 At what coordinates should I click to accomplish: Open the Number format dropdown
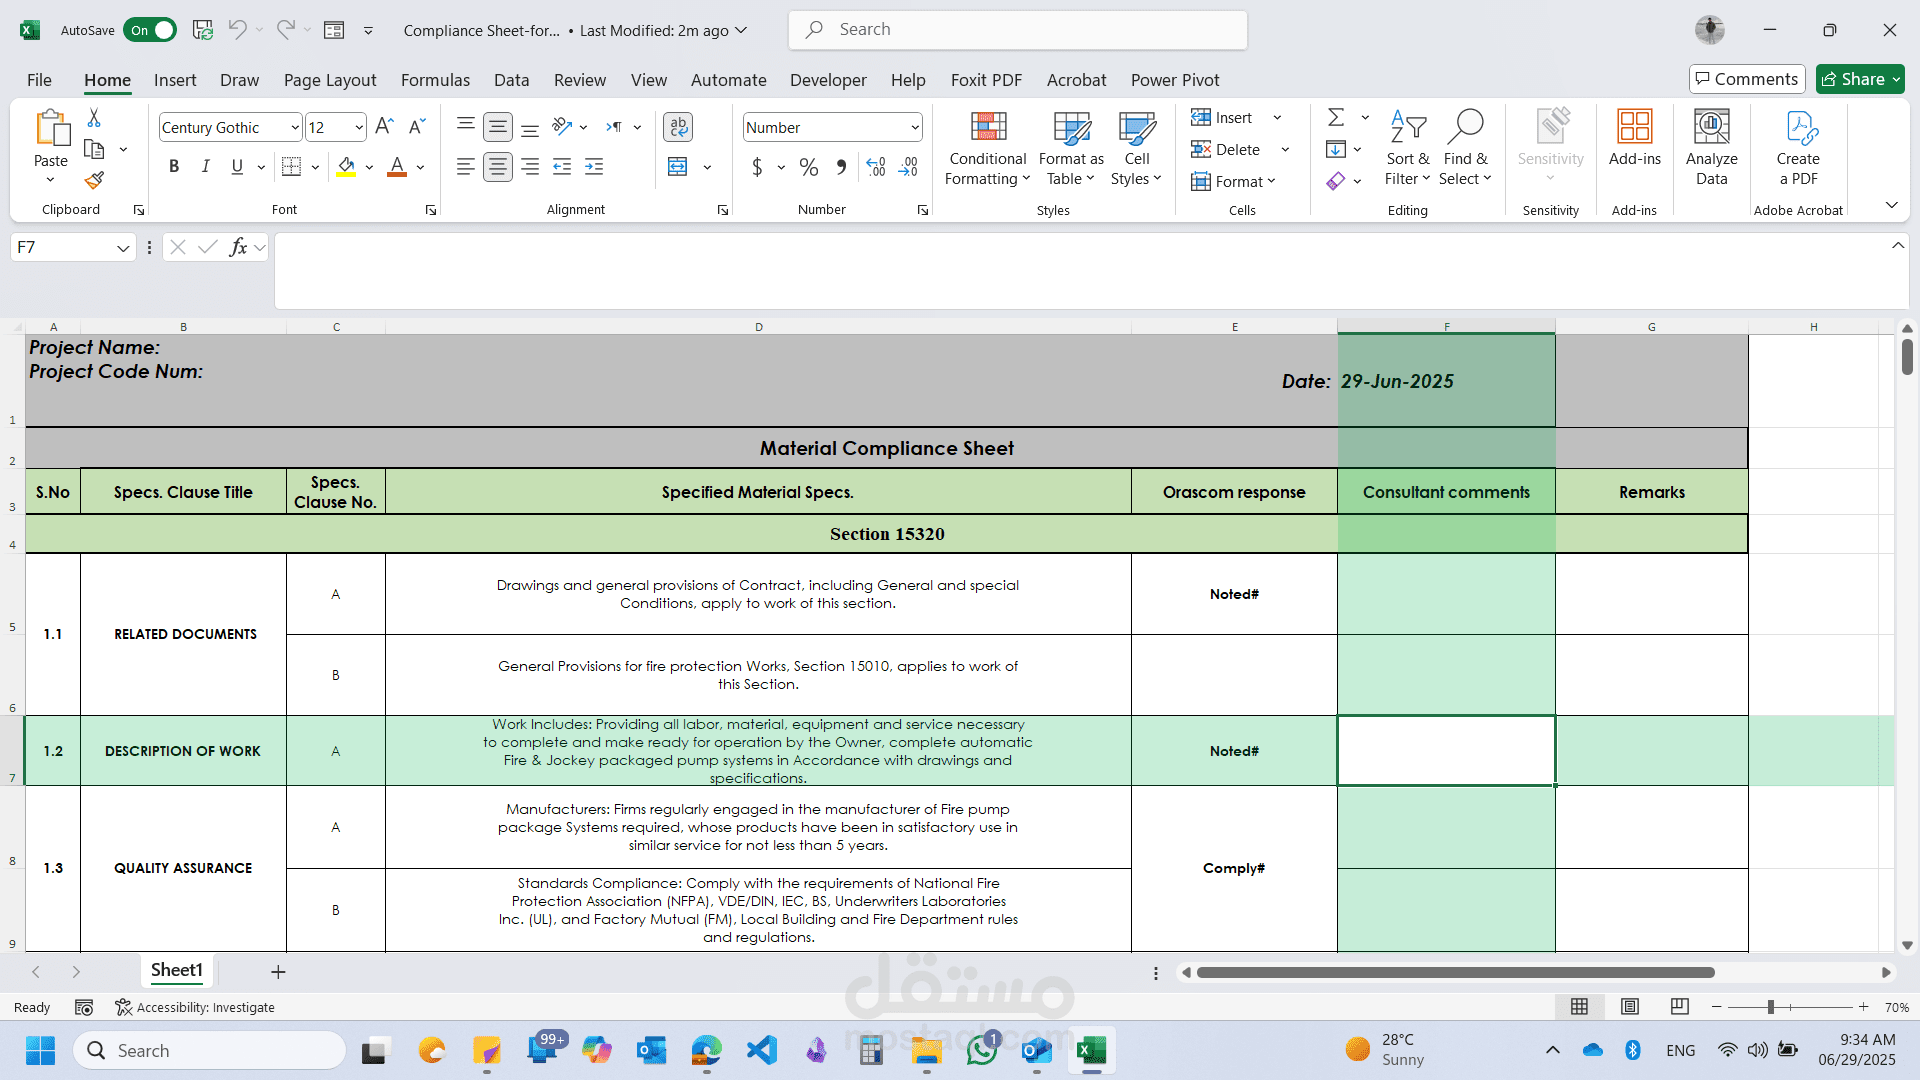(x=915, y=127)
